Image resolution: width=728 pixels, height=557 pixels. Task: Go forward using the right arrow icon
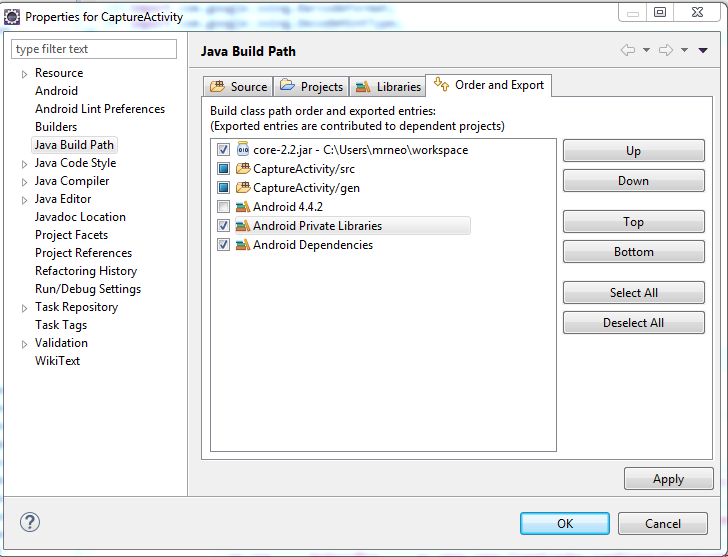coord(666,50)
